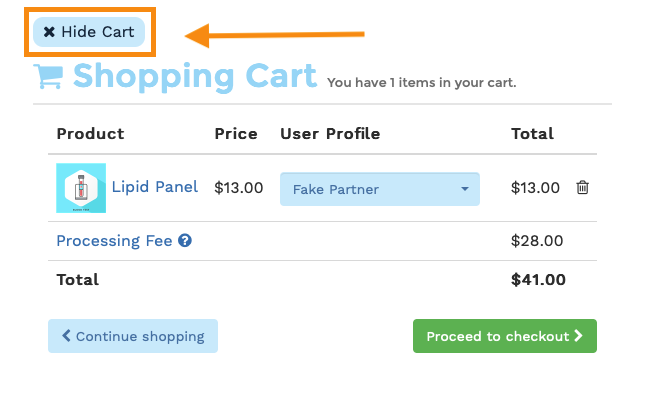The width and height of the screenshot is (649, 394).
Task: Click the items in your cart message
Action: 421,83
